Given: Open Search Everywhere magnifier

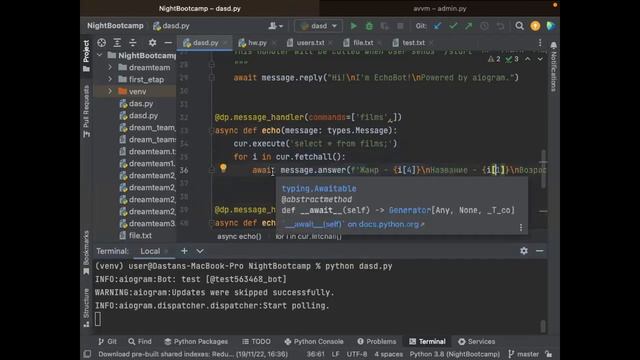Looking at the screenshot, I should pyautogui.click(x=519, y=26).
